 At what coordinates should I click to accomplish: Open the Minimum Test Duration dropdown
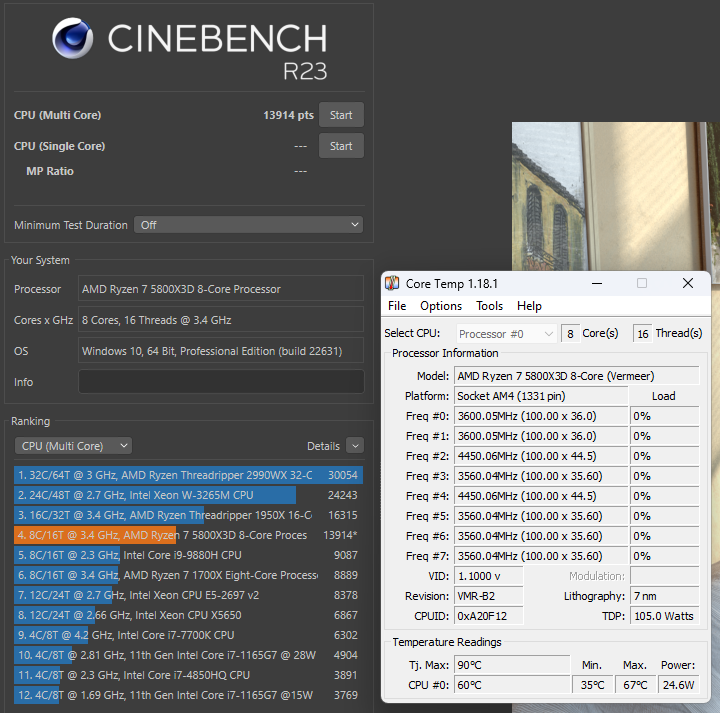point(248,225)
